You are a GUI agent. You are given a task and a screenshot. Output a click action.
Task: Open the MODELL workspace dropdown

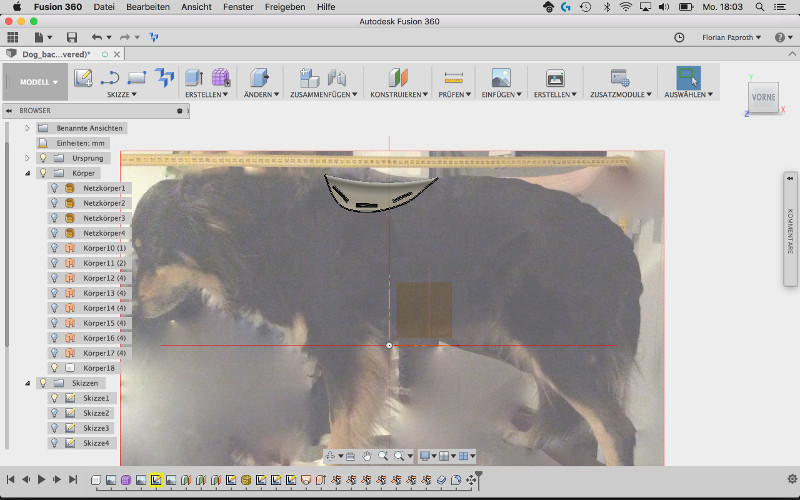point(40,82)
